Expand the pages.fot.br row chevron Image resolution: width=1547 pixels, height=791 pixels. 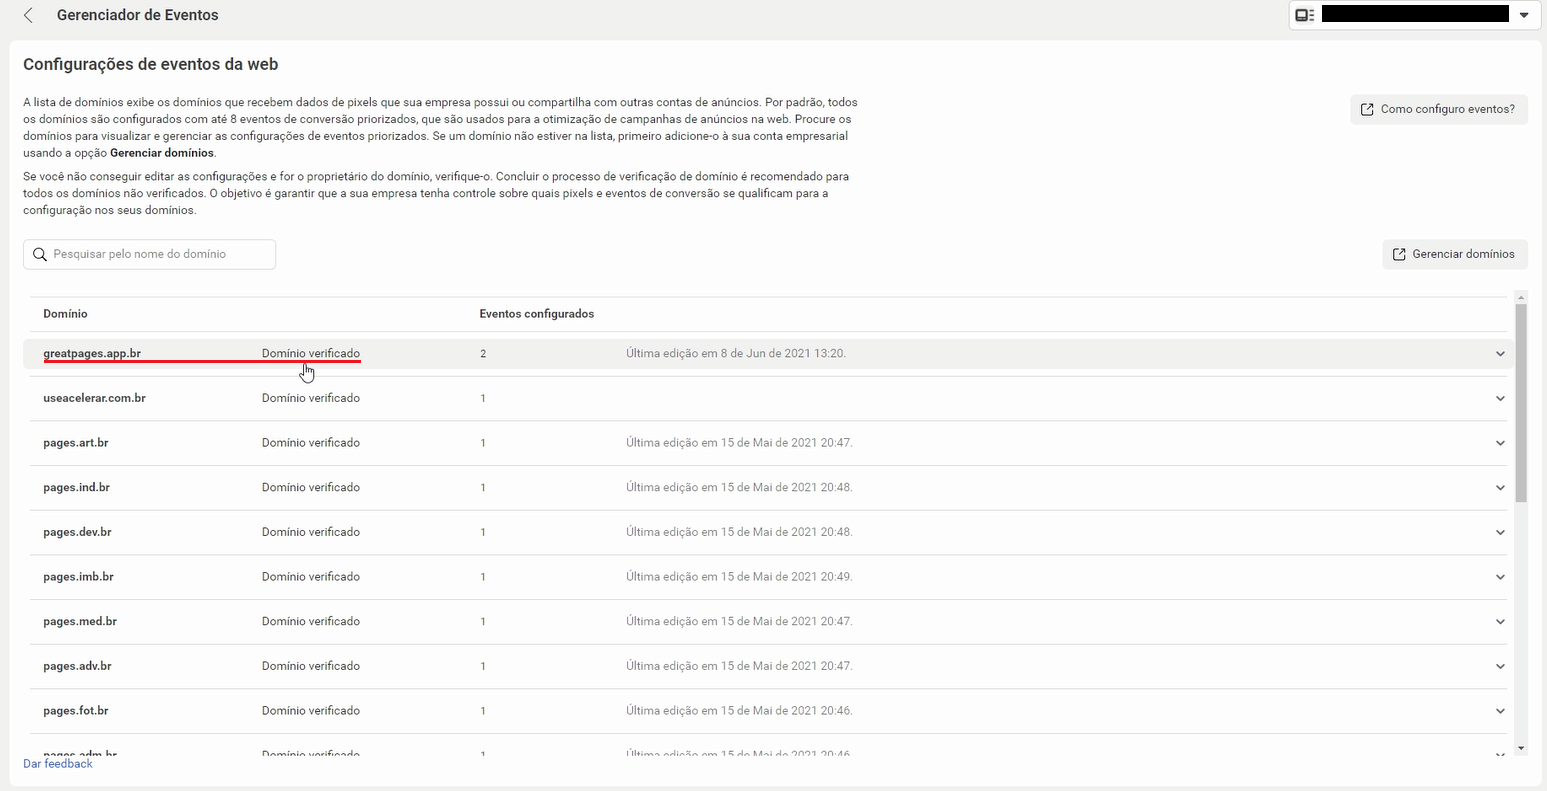pos(1500,711)
